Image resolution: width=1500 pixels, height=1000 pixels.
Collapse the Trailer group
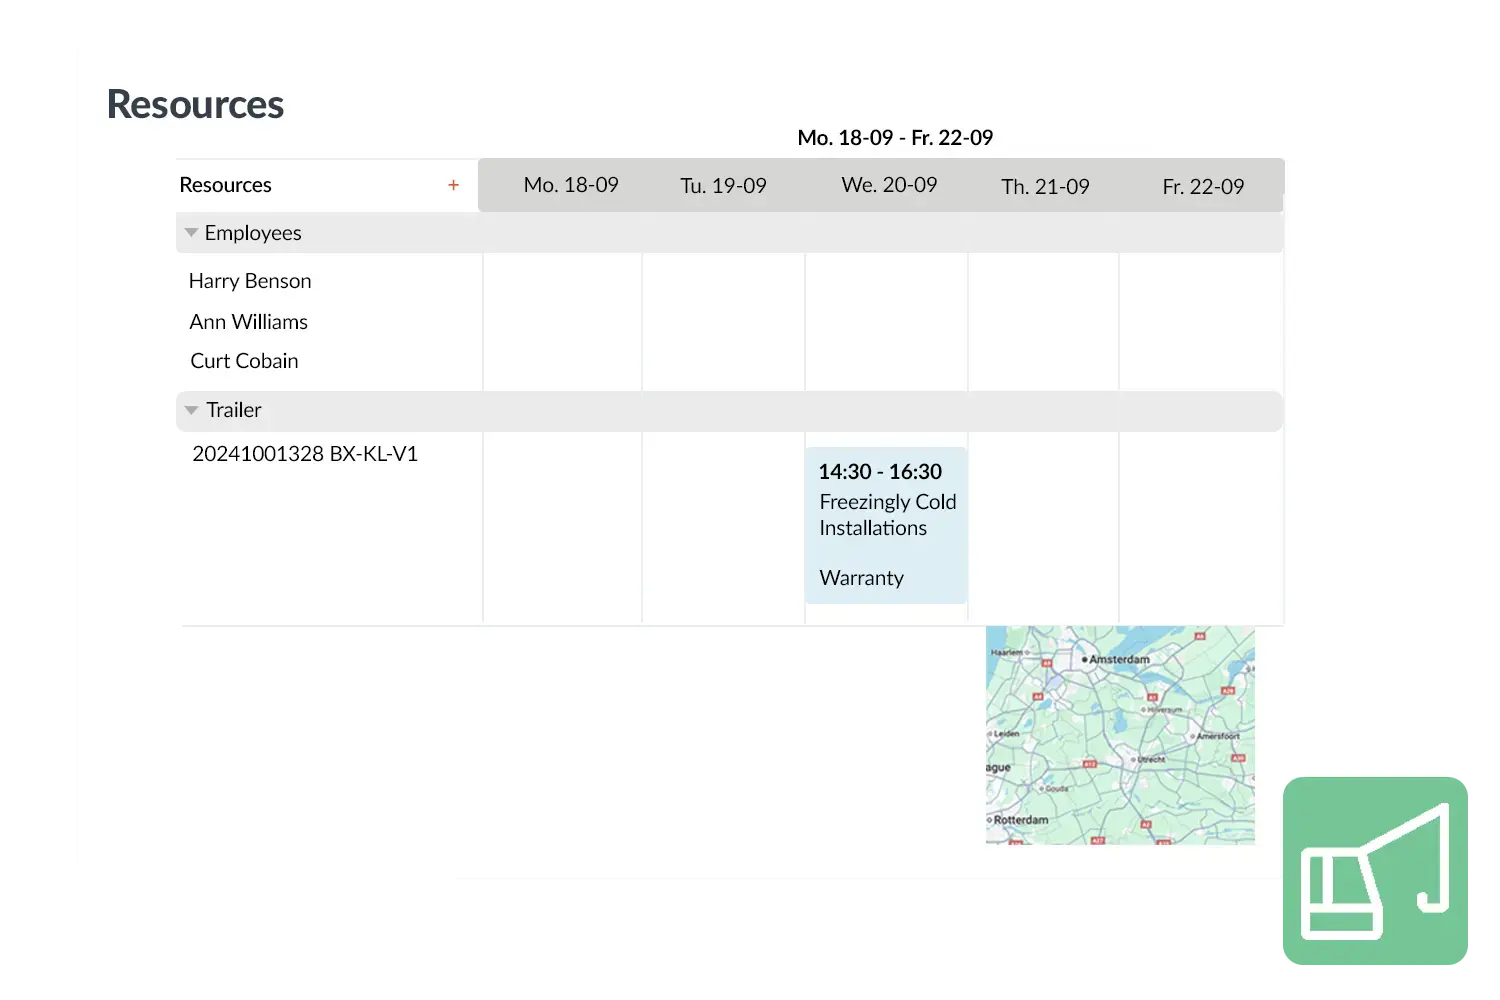tap(191, 411)
